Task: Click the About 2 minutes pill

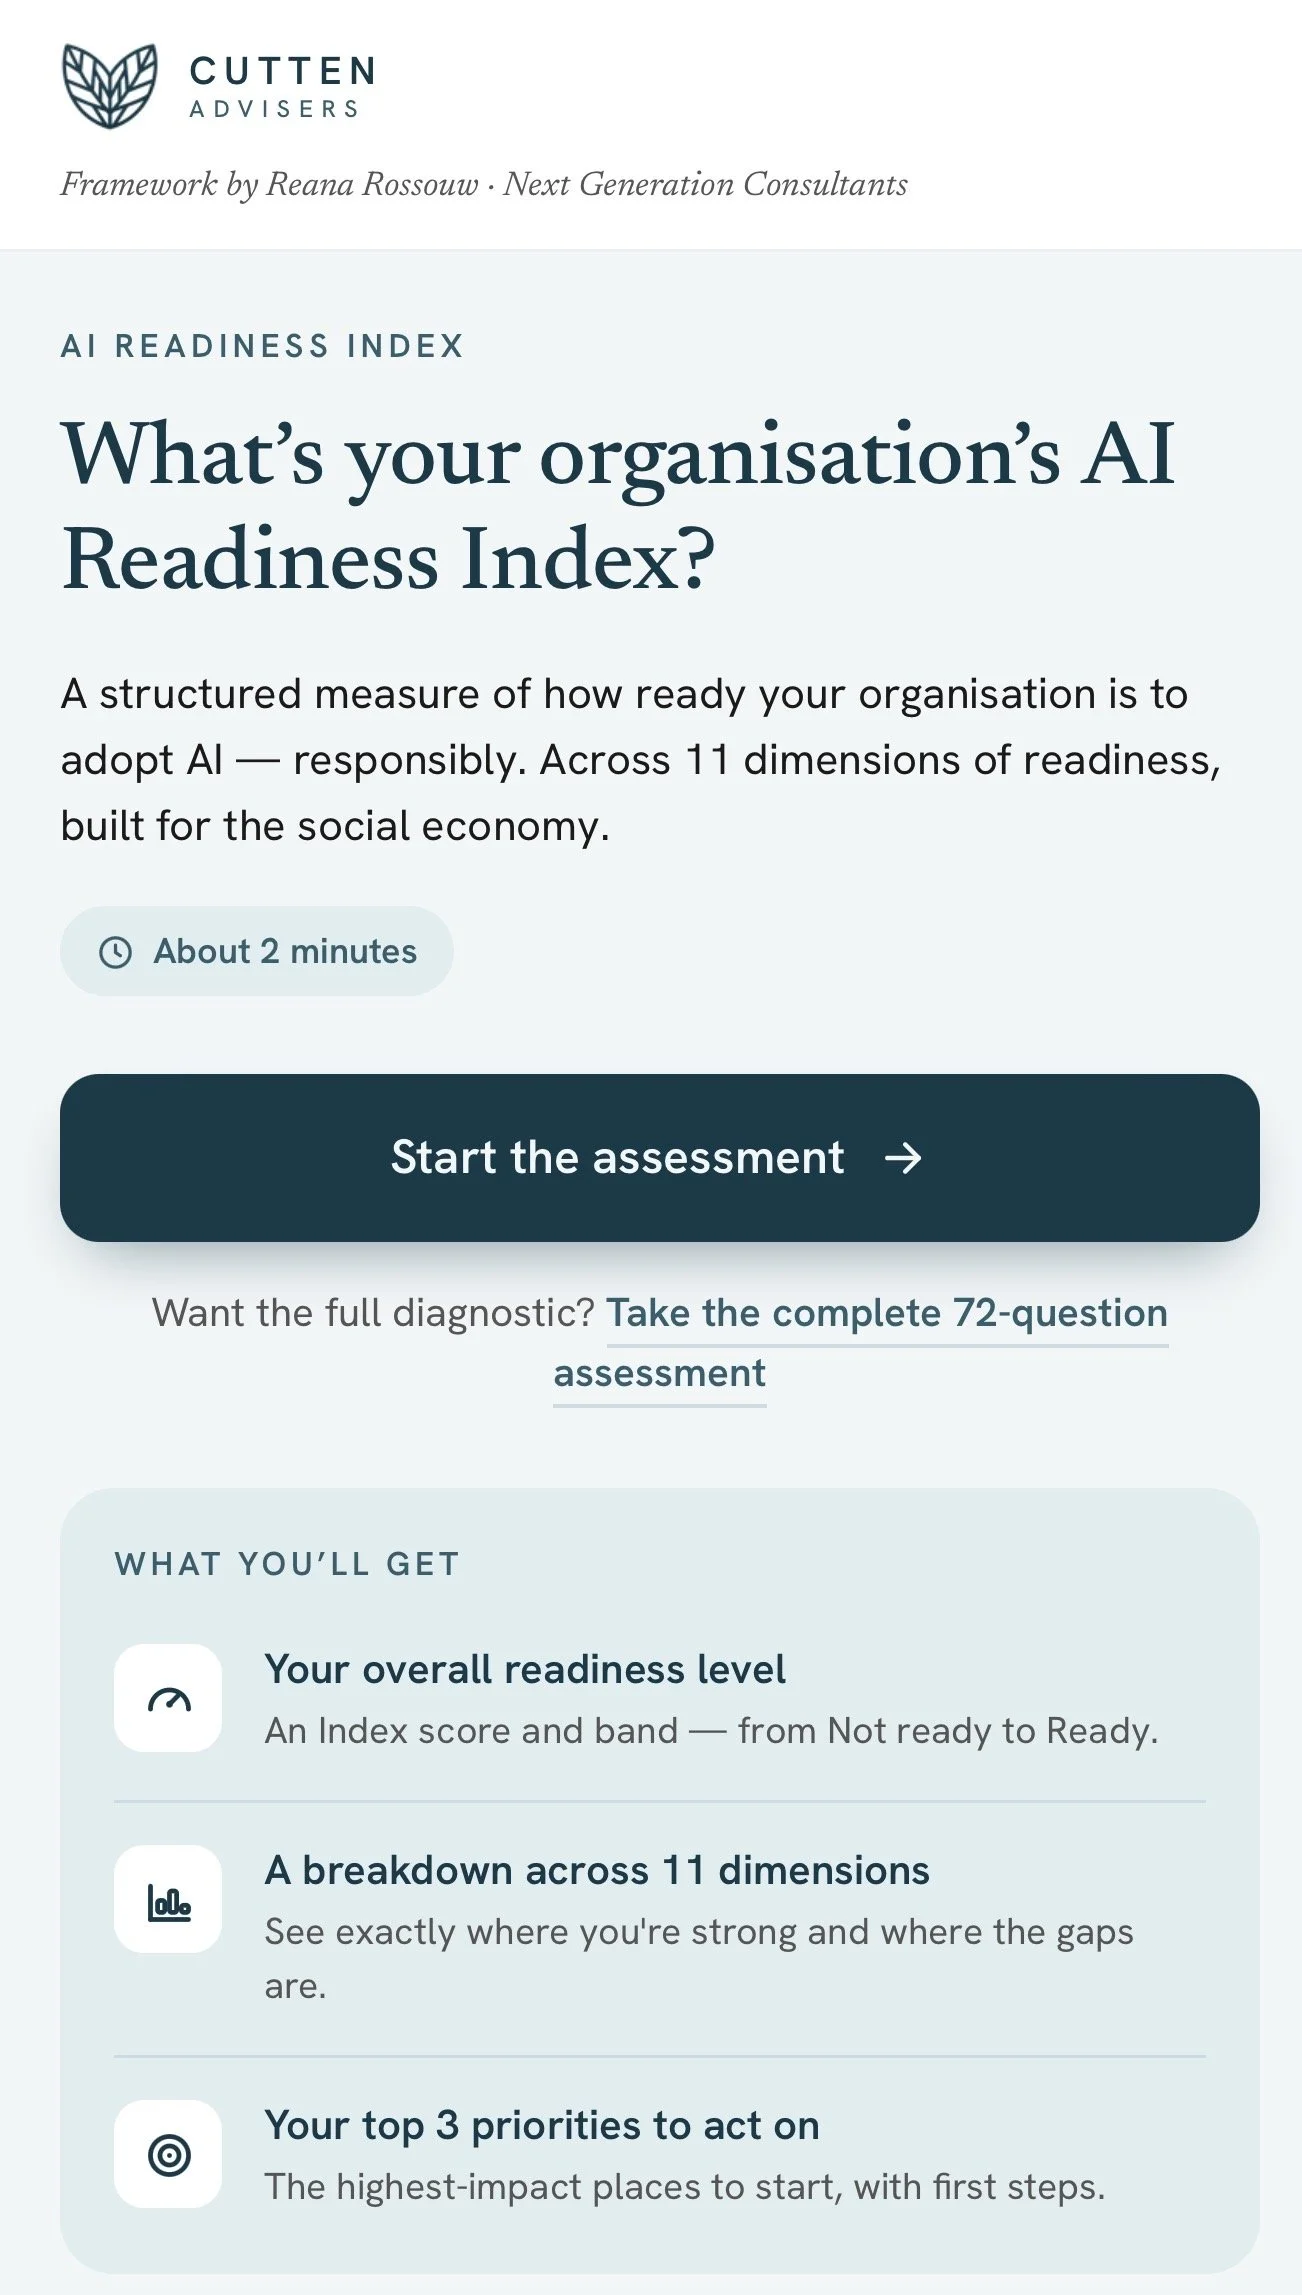Action: (x=257, y=951)
